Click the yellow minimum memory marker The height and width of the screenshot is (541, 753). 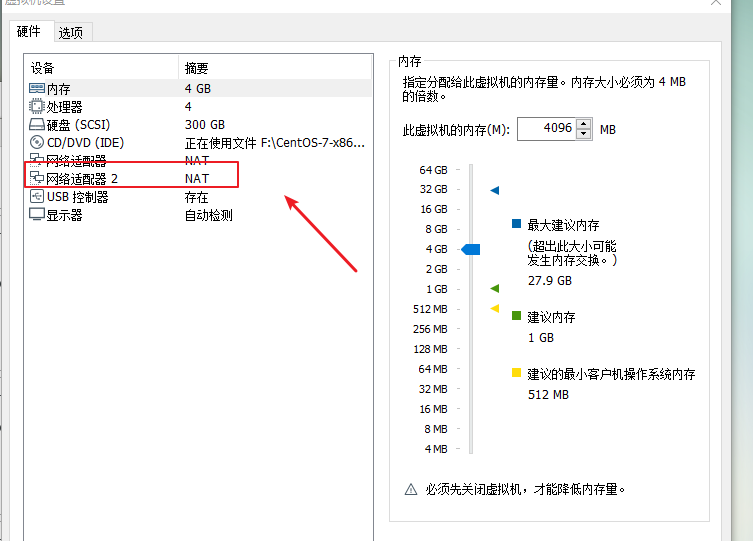tap(495, 308)
